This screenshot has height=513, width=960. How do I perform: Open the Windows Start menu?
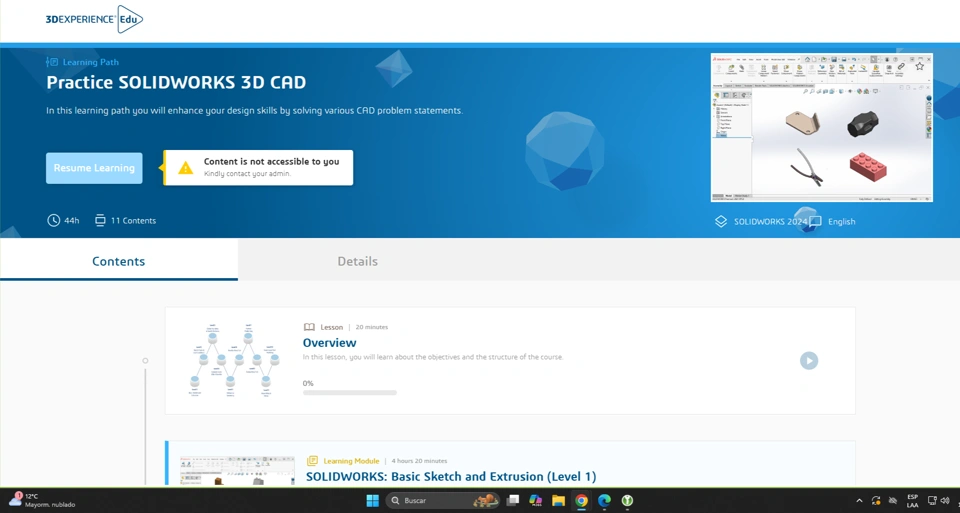[372, 500]
